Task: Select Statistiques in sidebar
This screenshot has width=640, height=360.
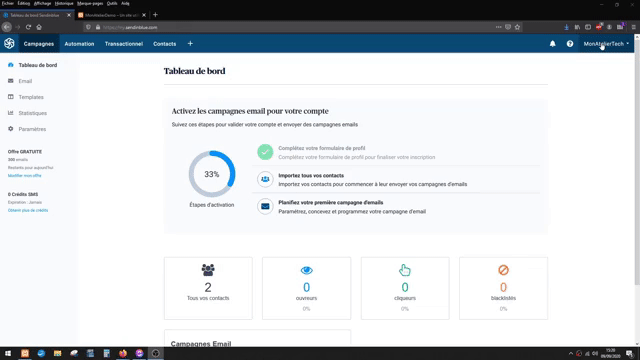Action: (x=33, y=113)
